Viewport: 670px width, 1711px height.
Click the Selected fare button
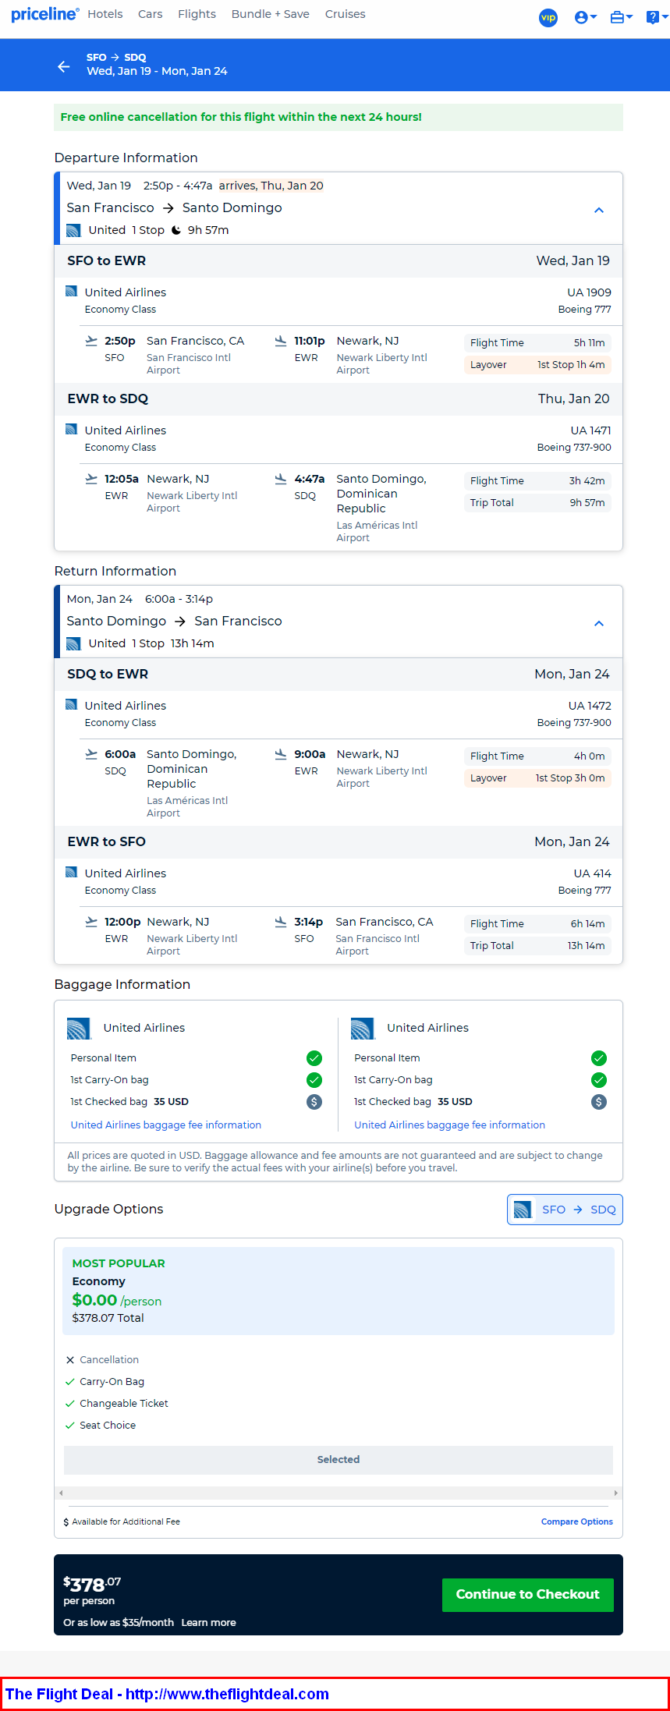coord(338,1460)
